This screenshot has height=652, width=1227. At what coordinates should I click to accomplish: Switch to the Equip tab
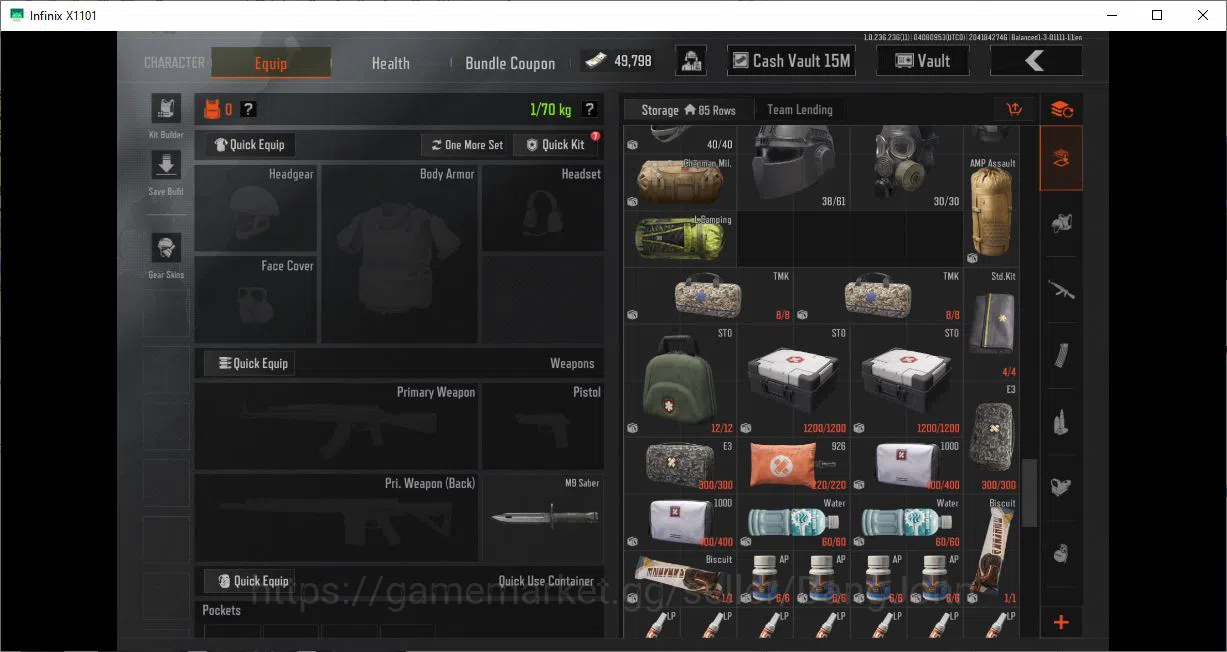[x=271, y=63]
